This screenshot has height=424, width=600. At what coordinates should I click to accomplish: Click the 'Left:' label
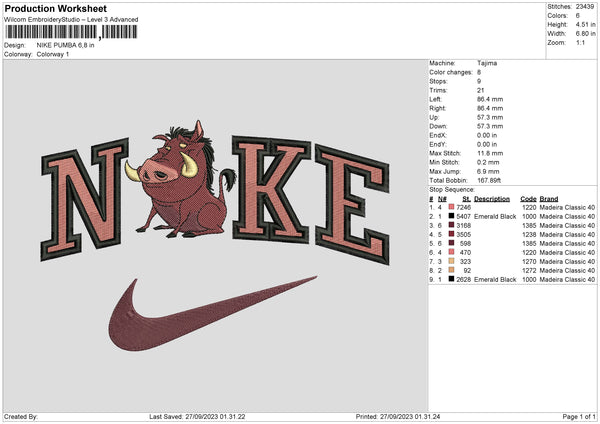pos(435,99)
